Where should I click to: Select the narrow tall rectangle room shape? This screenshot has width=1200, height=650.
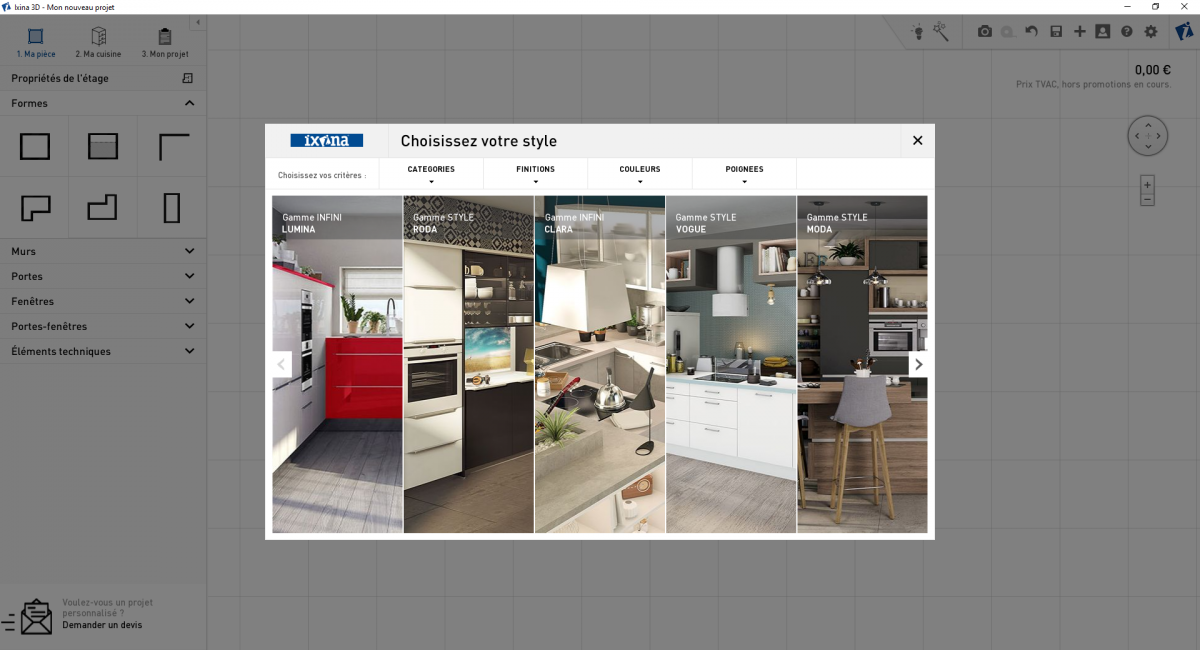(x=172, y=208)
